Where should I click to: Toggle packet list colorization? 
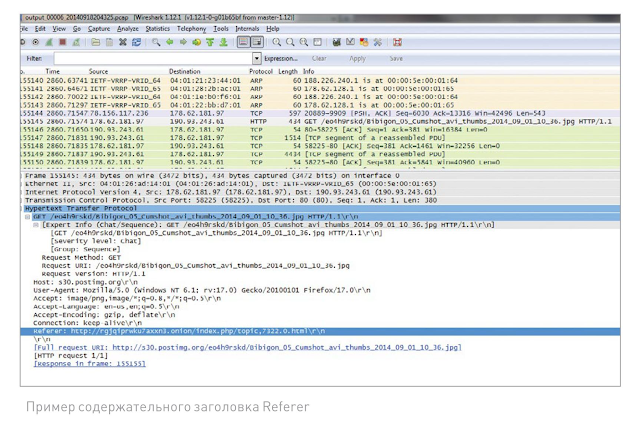pyautogui.click(x=243, y=42)
